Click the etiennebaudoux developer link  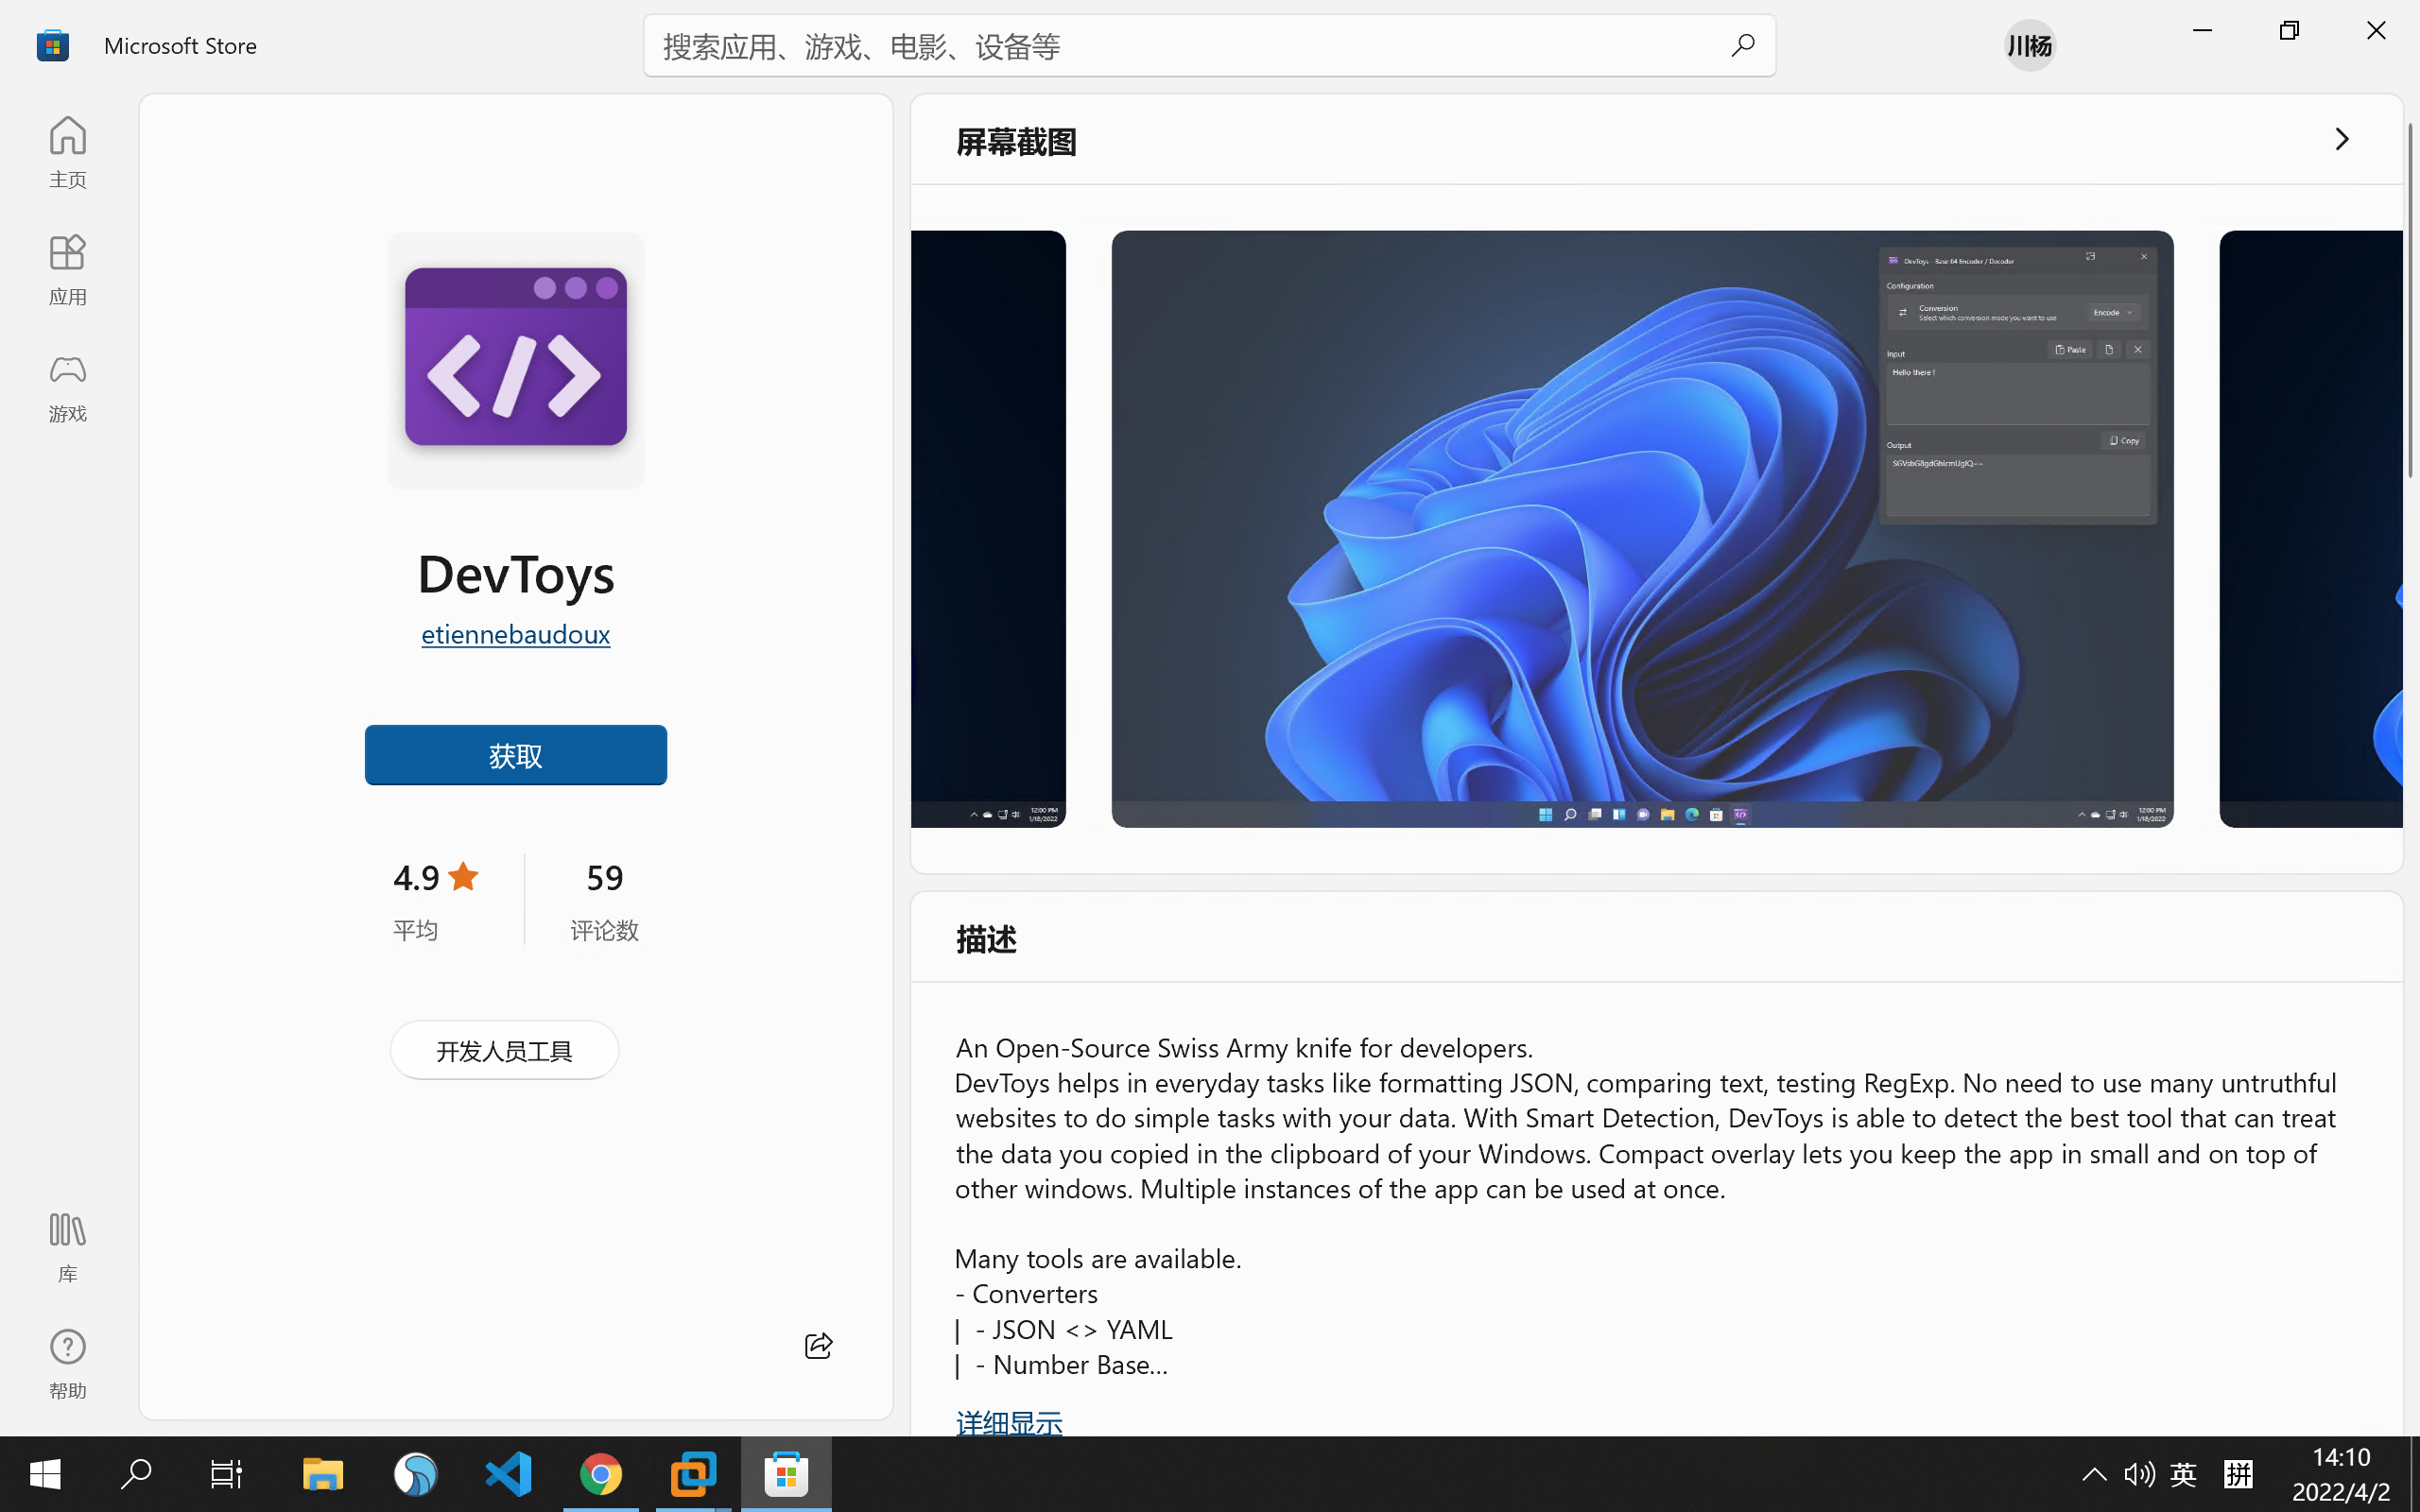516,632
